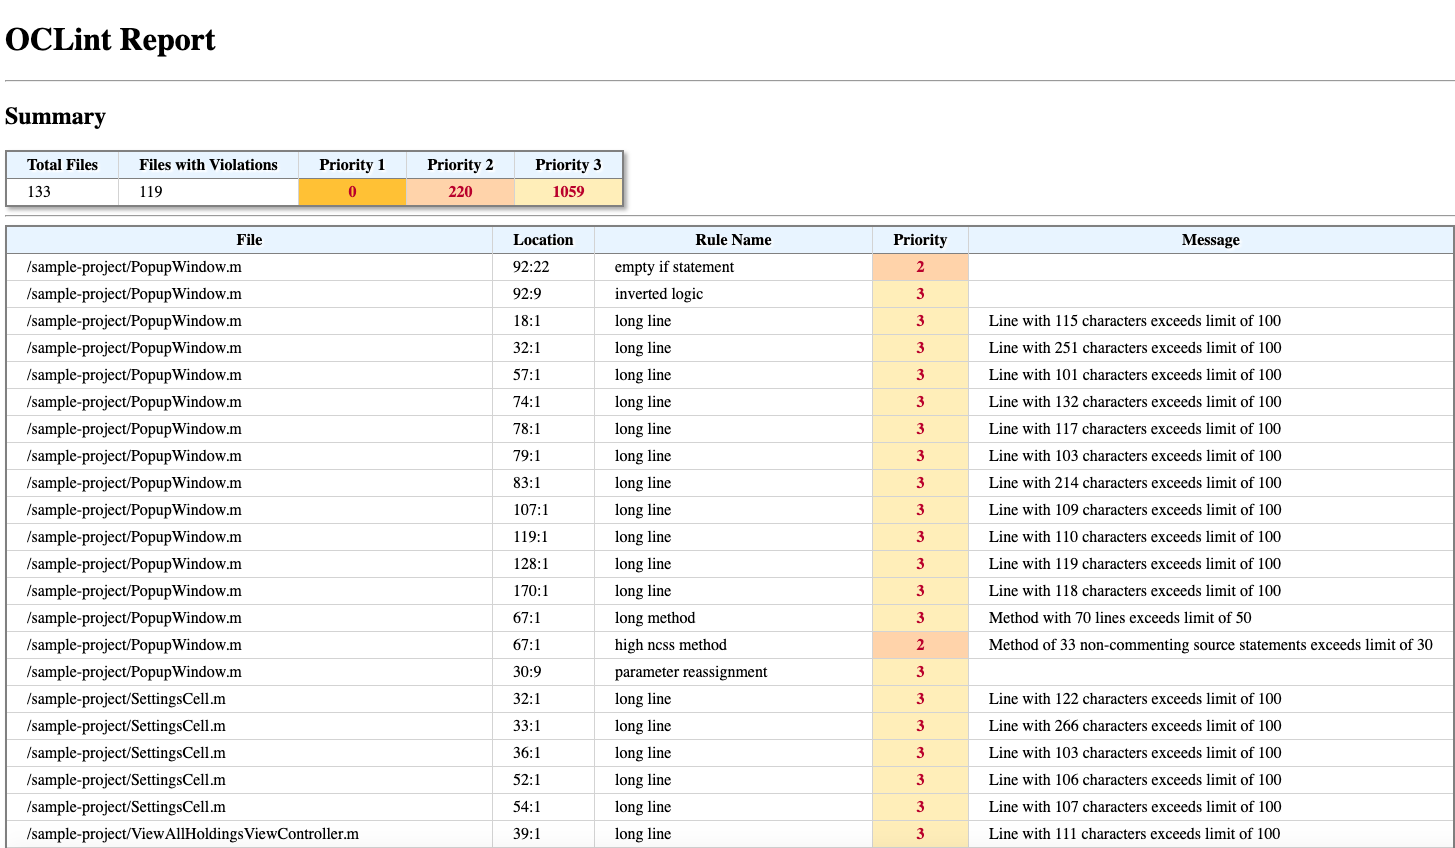Click ViewAllHoldingsViewController.m file path
This screenshot has width=1455, height=848.
(193, 834)
